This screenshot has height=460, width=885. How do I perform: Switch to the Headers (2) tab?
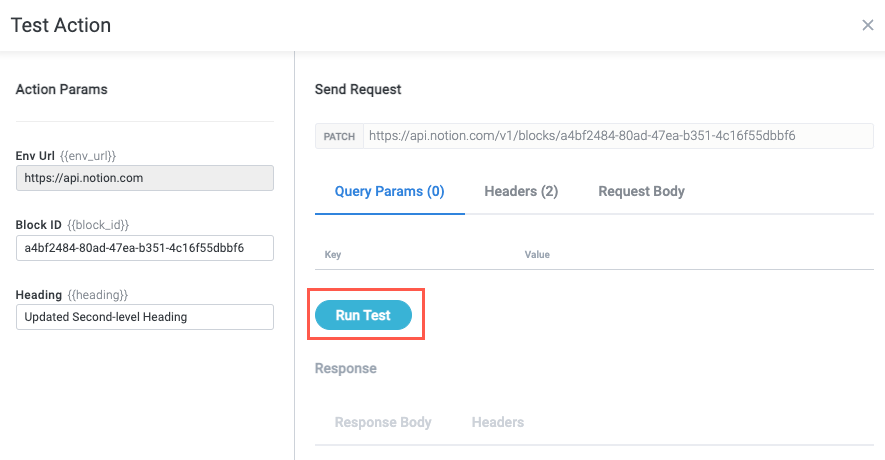(521, 191)
